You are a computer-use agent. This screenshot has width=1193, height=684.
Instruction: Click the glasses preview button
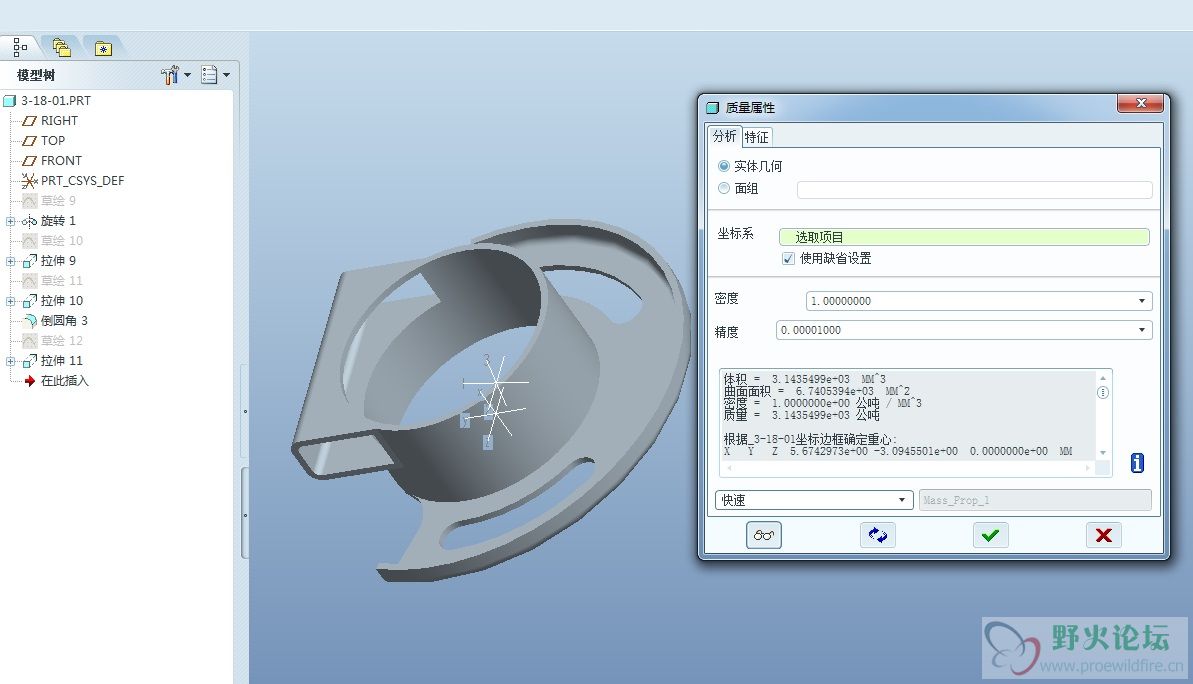click(764, 536)
